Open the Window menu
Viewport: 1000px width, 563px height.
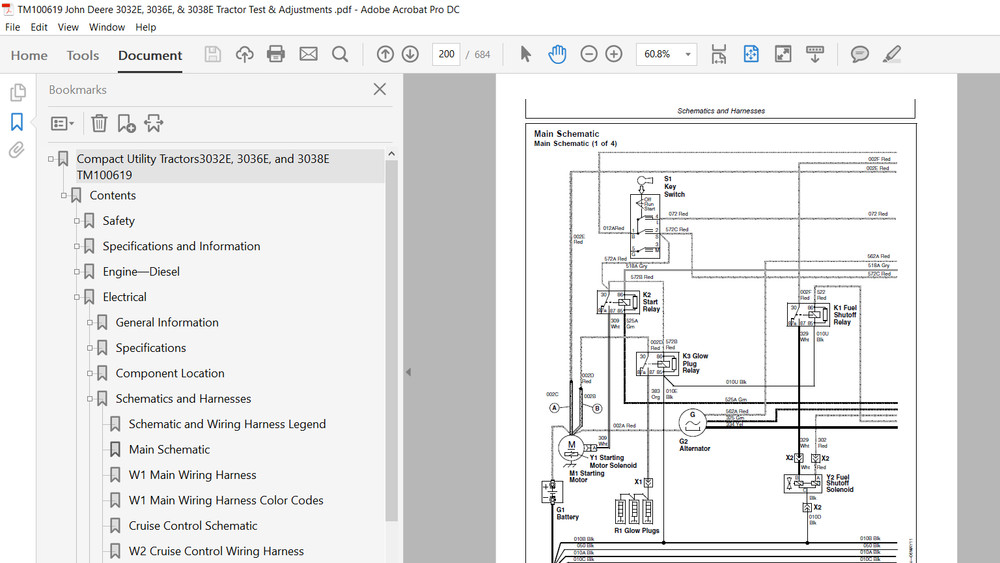click(x=107, y=27)
